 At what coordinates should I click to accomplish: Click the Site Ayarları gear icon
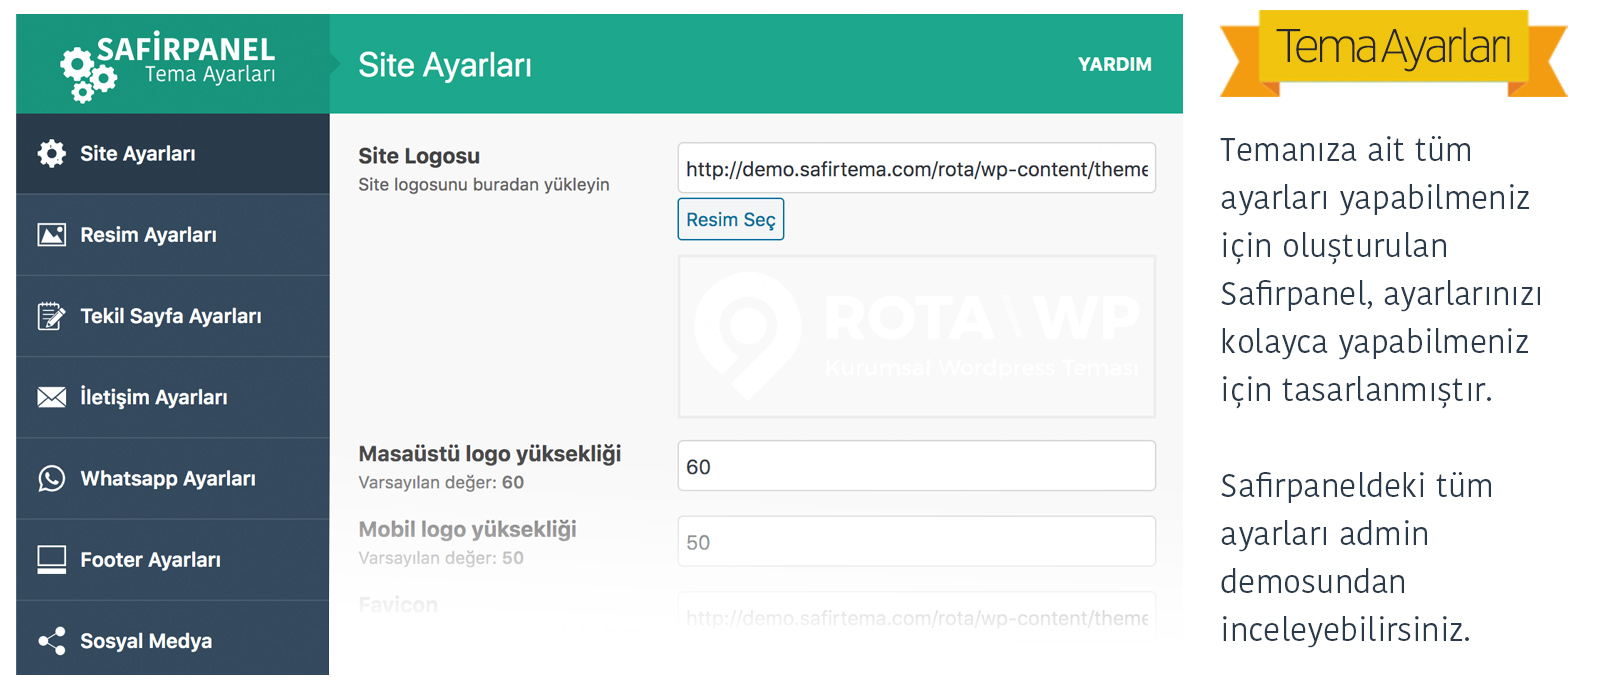pyautogui.click(x=52, y=153)
